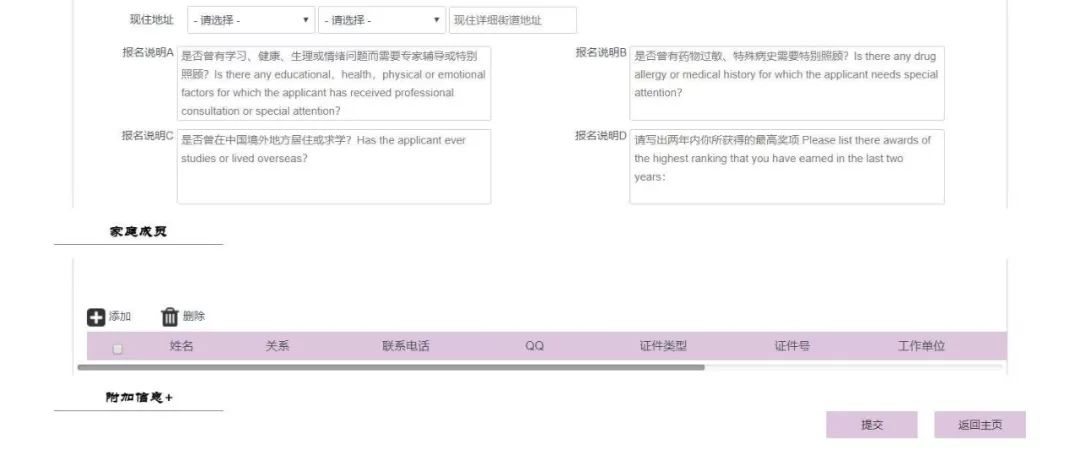The image size is (1080, 466).
Task: Focus the 报名说明A text area
Action: 334,83
